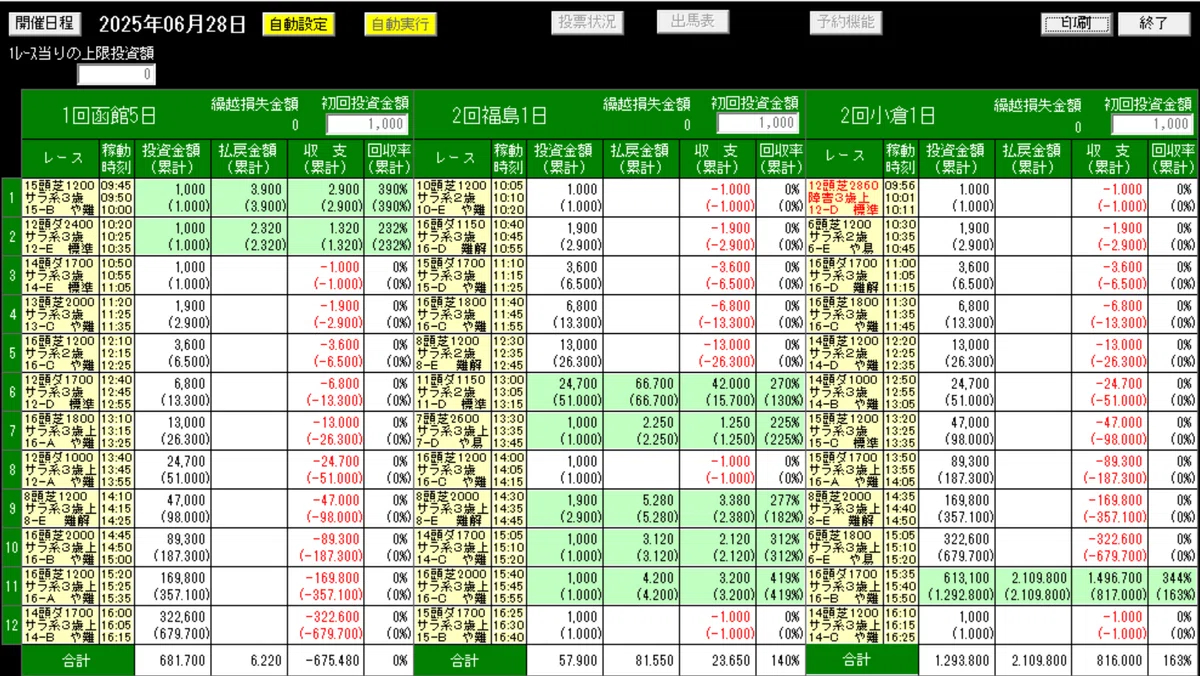The width and height of the screenshot is (1200, 676).
Task: Click the red 障害3歳上 Kokura race cell
Action: point(844,197)
